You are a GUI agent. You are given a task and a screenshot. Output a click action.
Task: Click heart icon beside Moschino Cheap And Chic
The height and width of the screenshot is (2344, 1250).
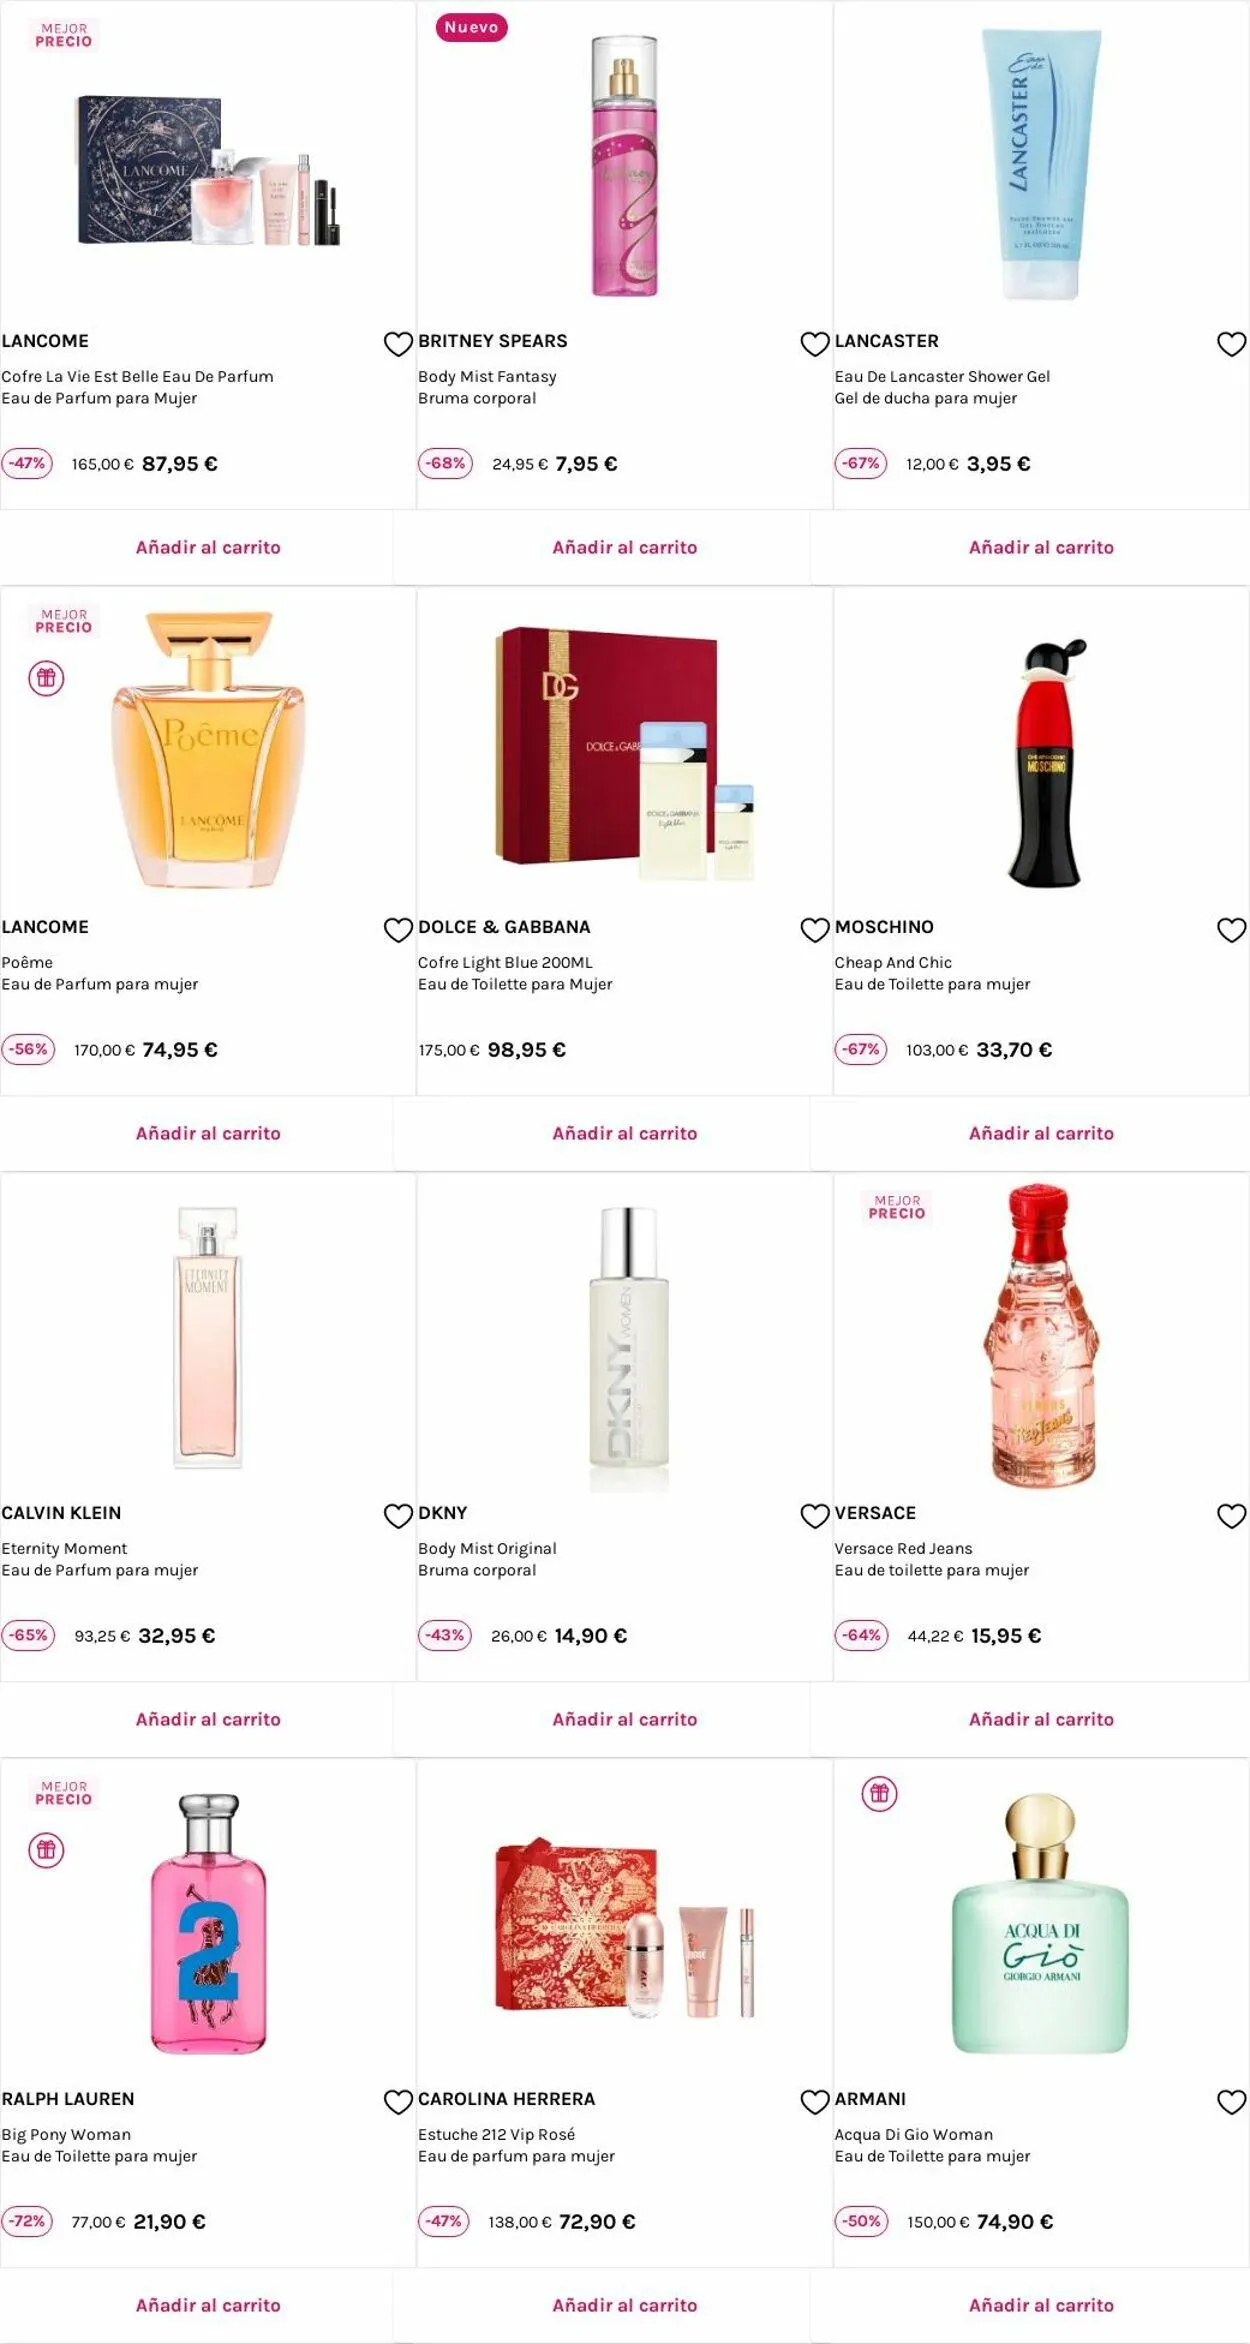(x=1231, y=930)
